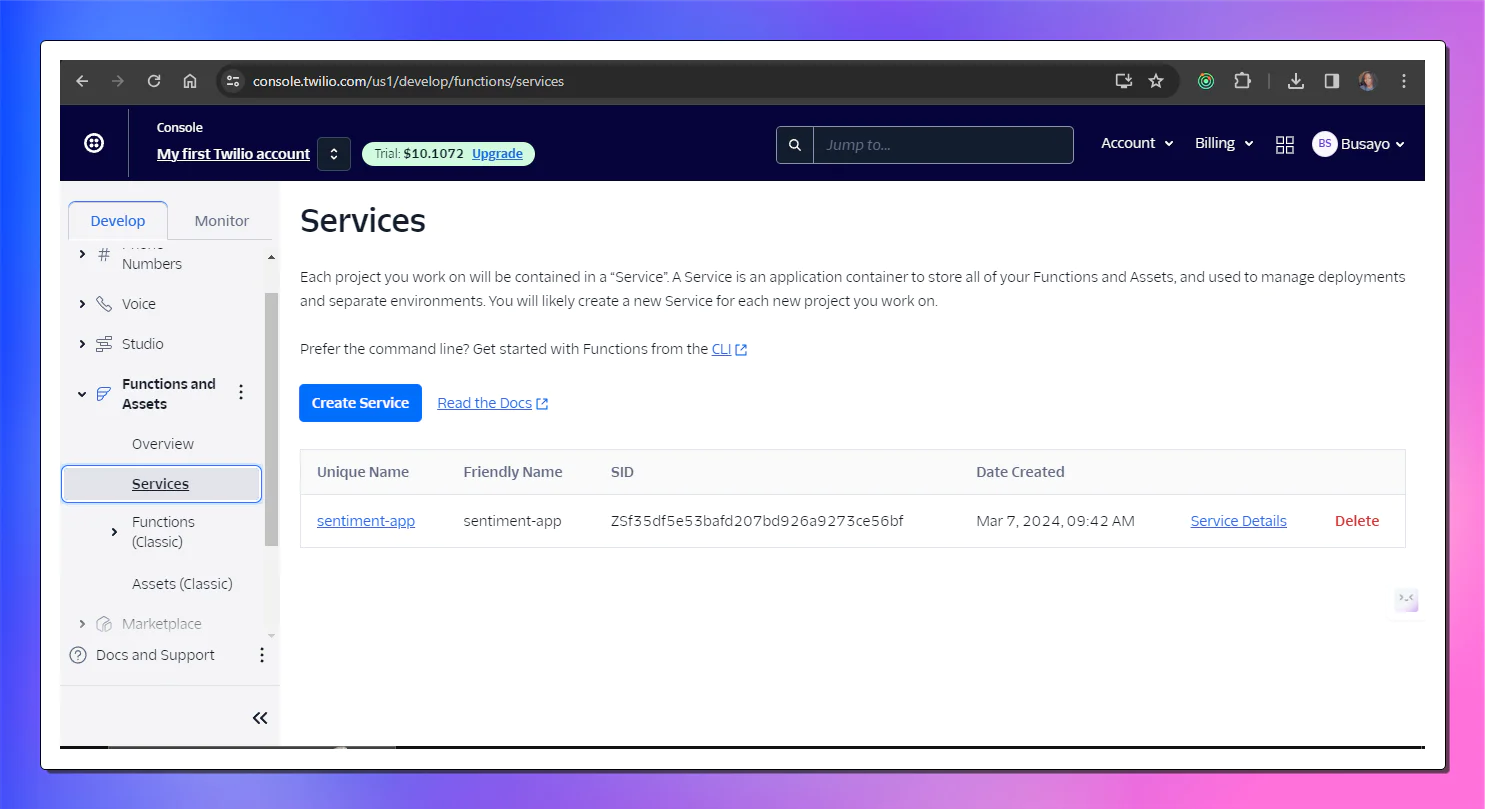Collapse sidebar with double chevron icon

pyautogui.click(x=260, y=718)
